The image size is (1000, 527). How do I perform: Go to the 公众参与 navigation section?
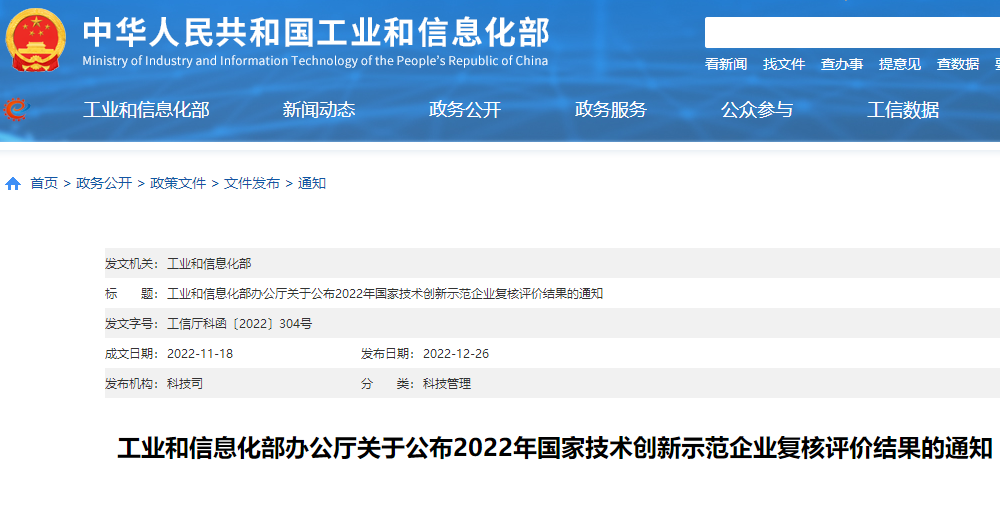(x=757, y=110)
